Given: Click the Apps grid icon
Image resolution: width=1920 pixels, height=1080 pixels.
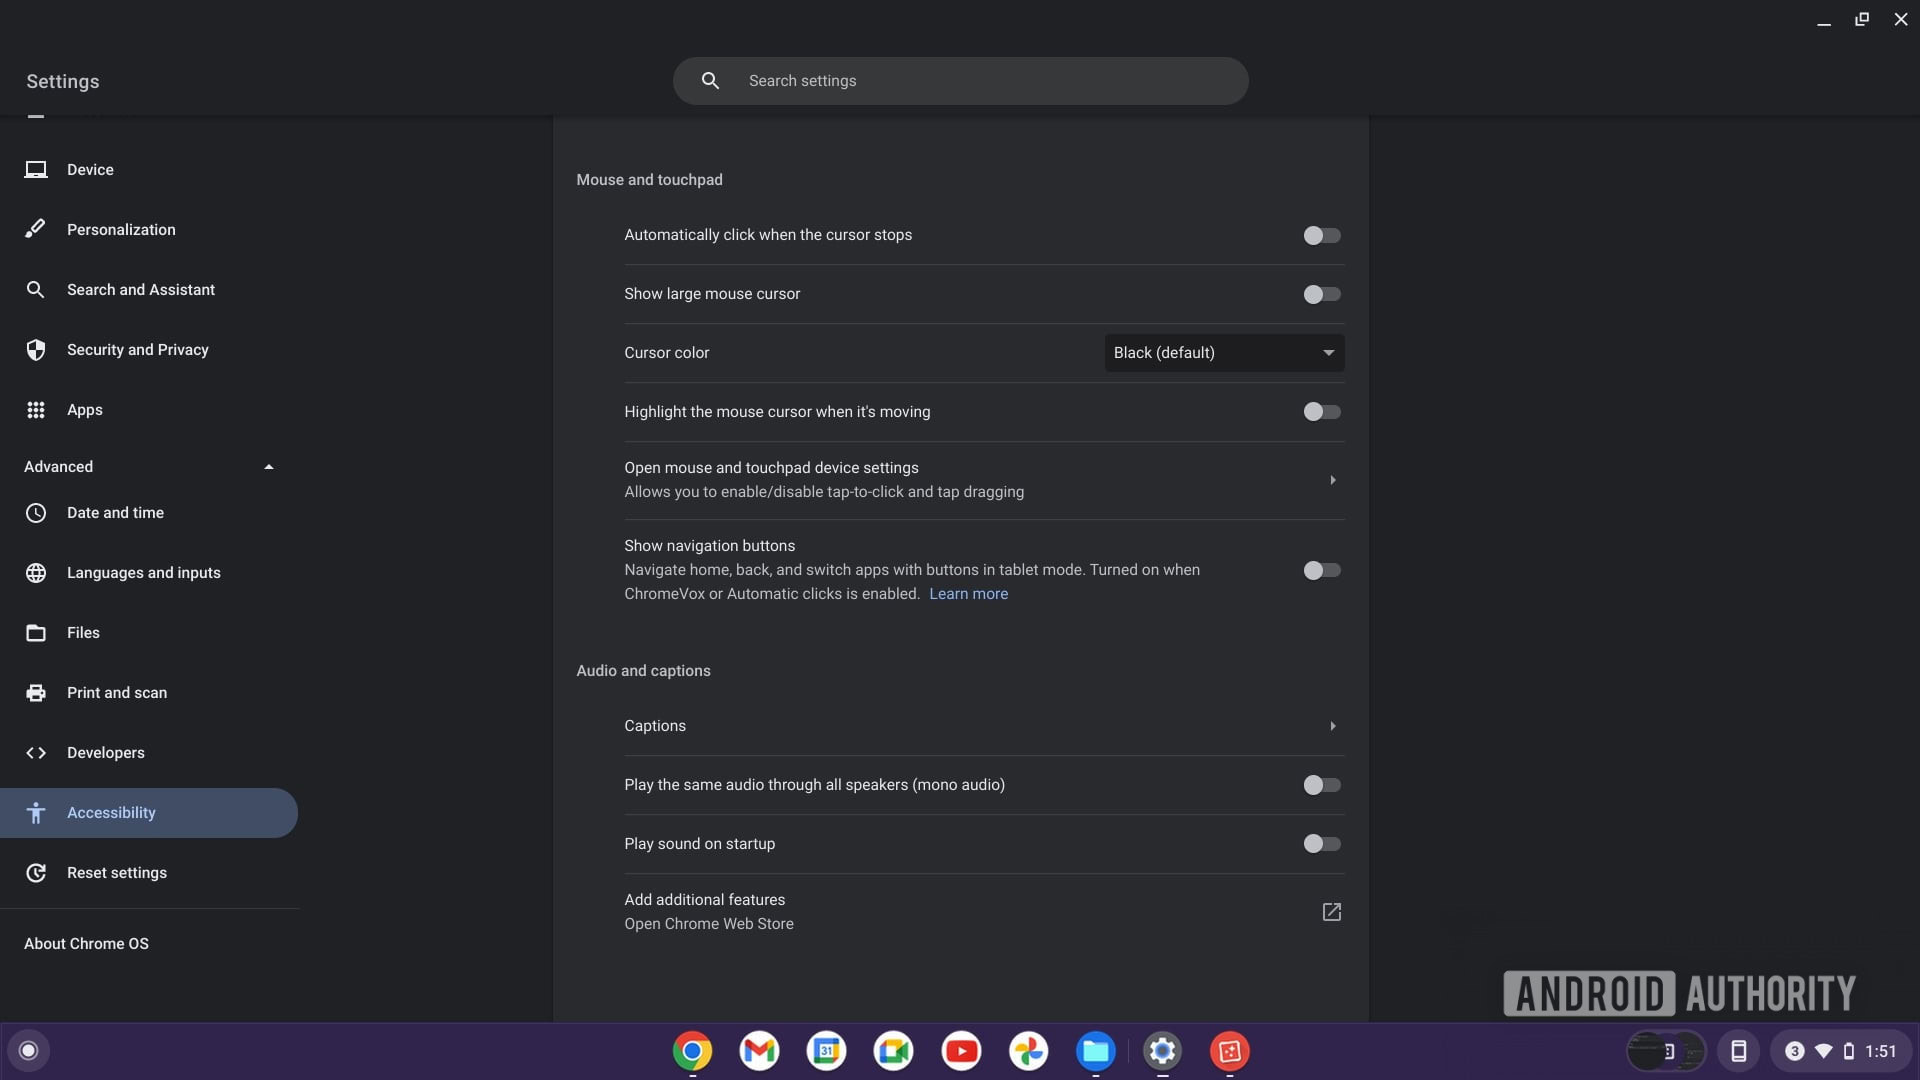Looking at the screenshot, I should tap(36, 410).
